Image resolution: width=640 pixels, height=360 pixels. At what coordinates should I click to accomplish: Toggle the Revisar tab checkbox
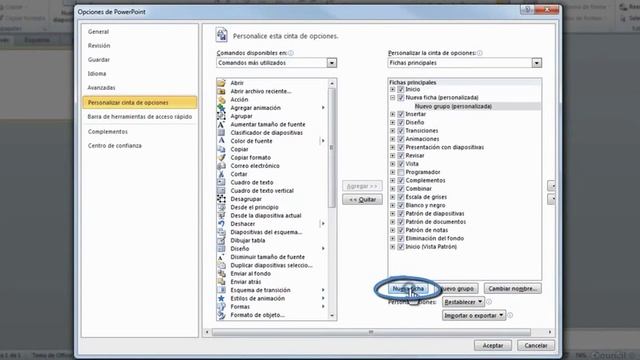(x=401, y=156)
